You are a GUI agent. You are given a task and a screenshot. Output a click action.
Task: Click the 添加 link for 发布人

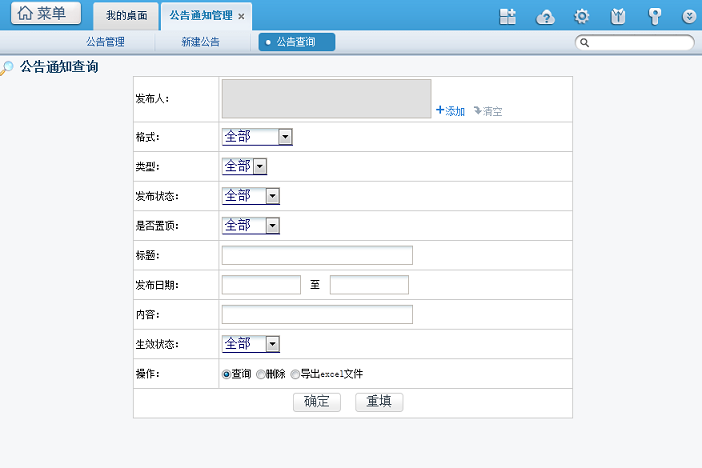(450, 111)
